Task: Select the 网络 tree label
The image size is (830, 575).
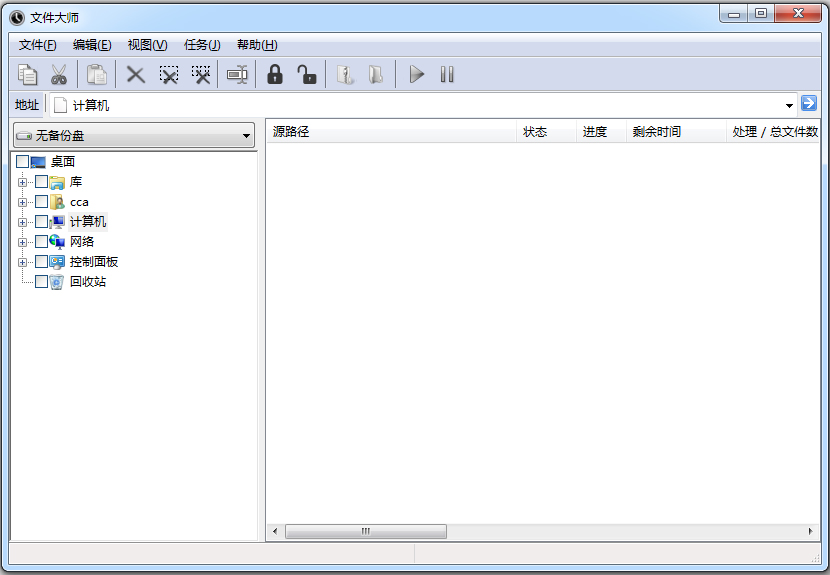Action: (82, 242)
